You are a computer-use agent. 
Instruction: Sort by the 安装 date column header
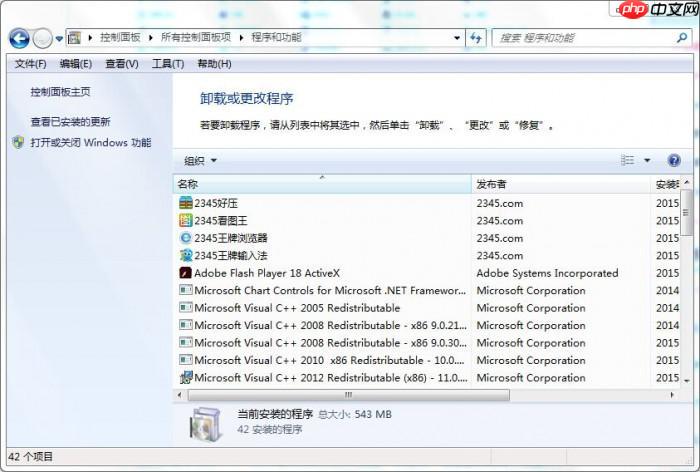point(667,184)
